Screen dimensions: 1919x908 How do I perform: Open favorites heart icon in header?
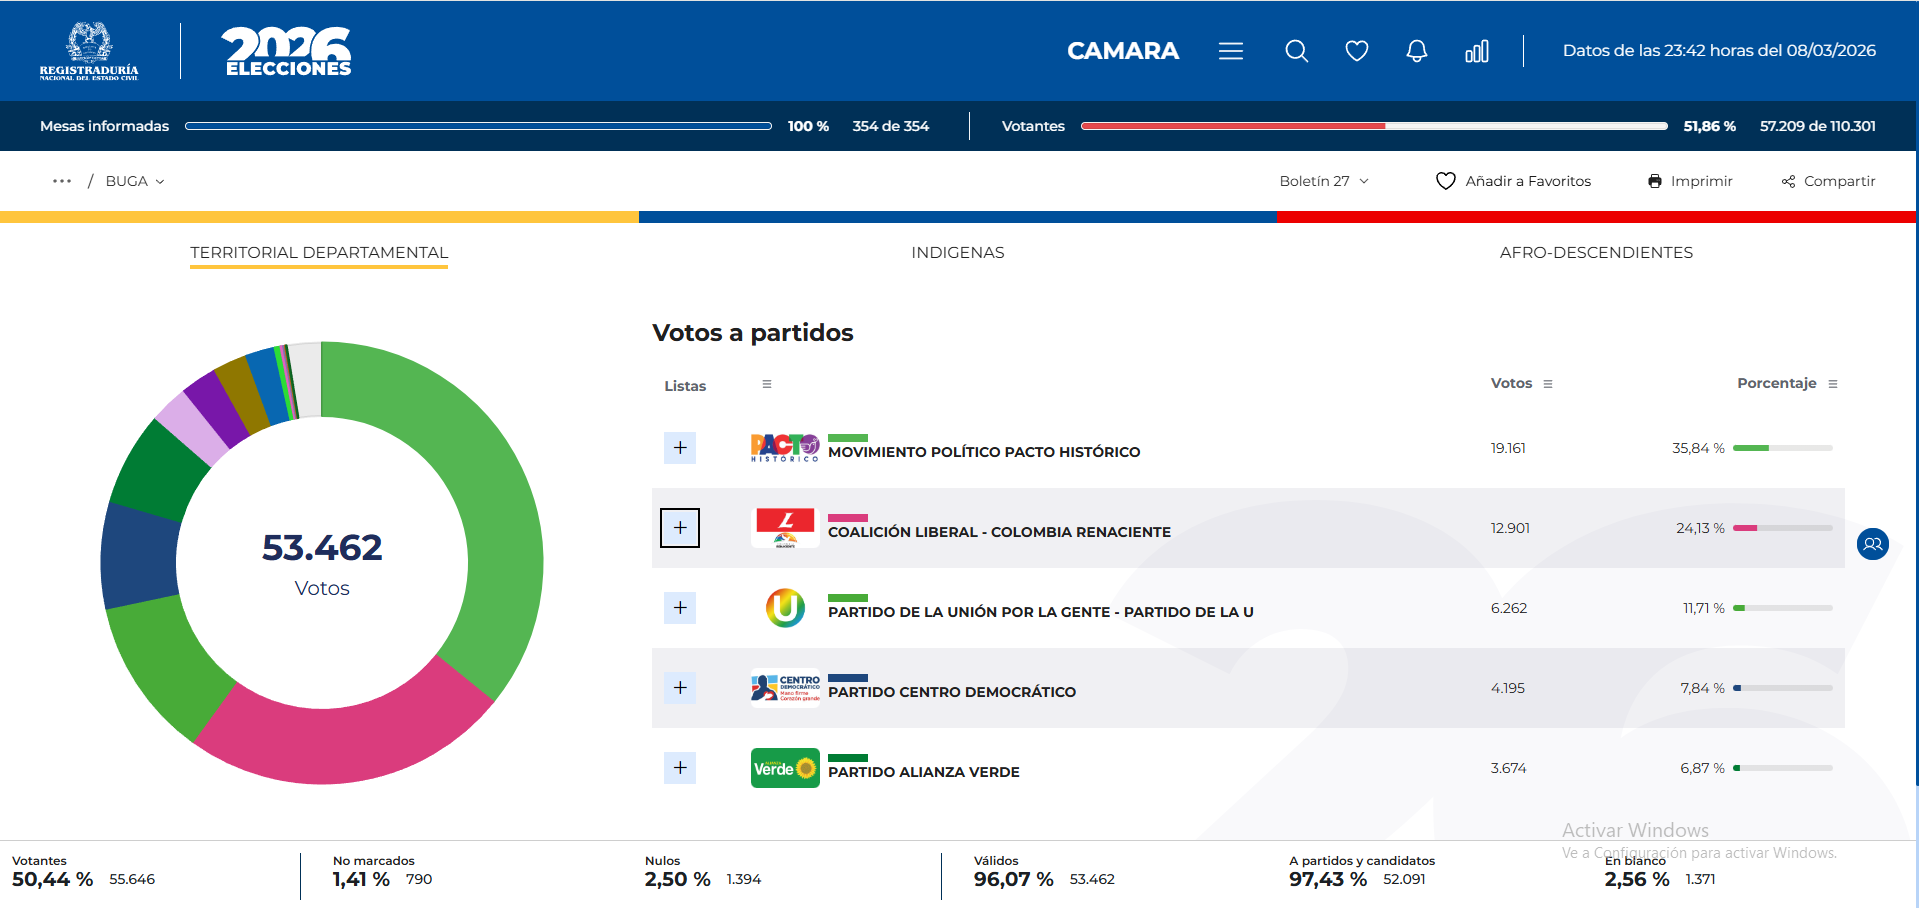[1356, 51]
